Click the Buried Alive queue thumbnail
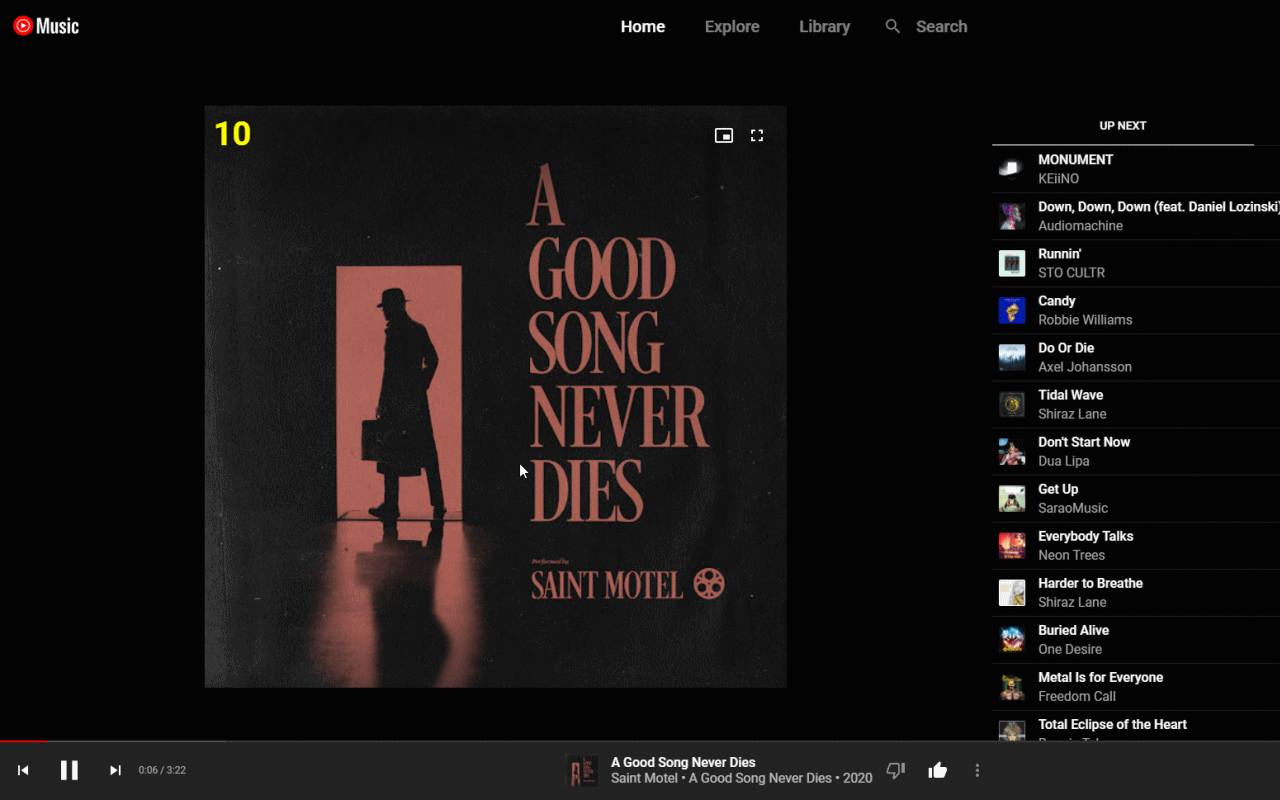The width and height of the screenshot is (1280, 800). pyautogui.click(x=1012, y=639)
